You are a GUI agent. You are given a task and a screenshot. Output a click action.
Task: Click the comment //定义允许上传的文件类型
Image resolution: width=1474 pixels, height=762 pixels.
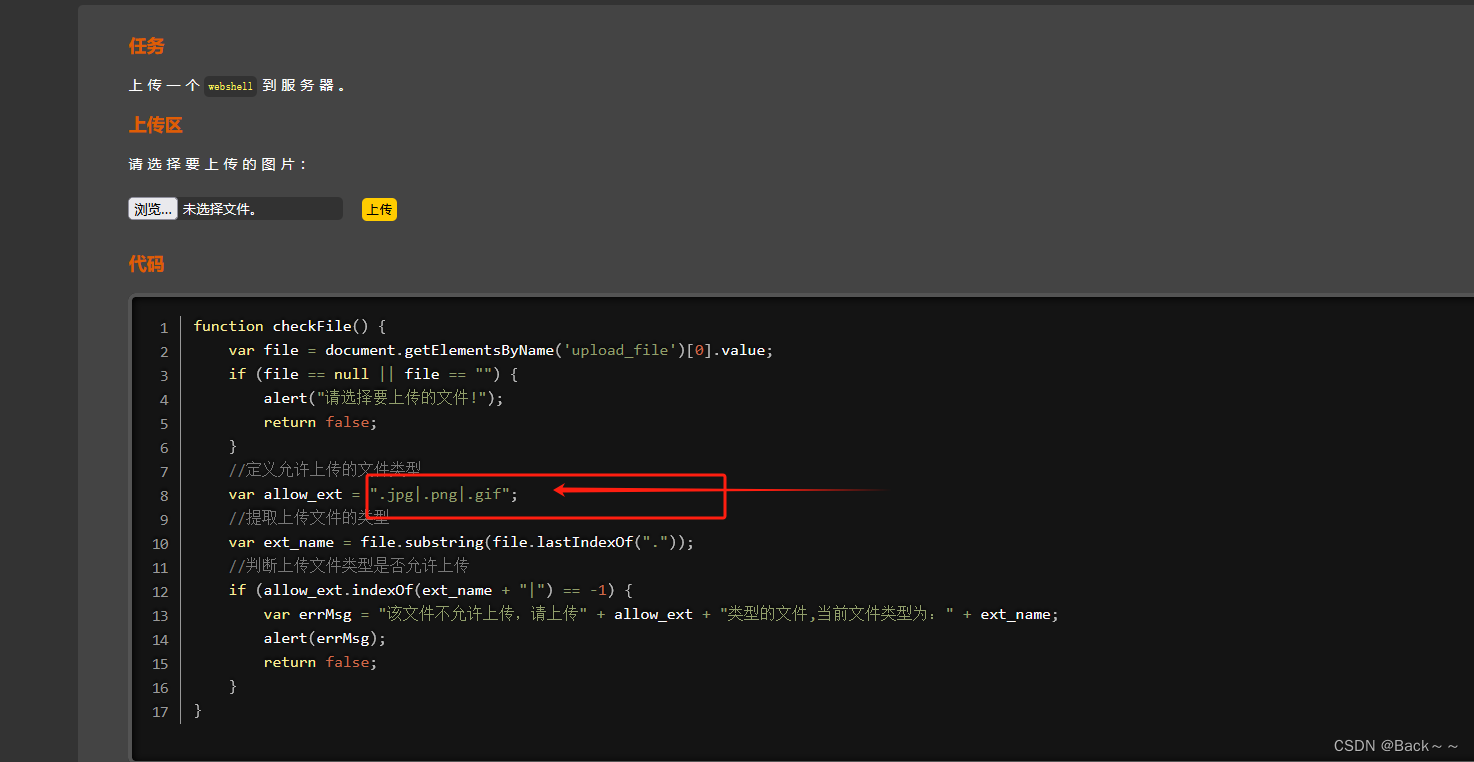click(325, 470)
